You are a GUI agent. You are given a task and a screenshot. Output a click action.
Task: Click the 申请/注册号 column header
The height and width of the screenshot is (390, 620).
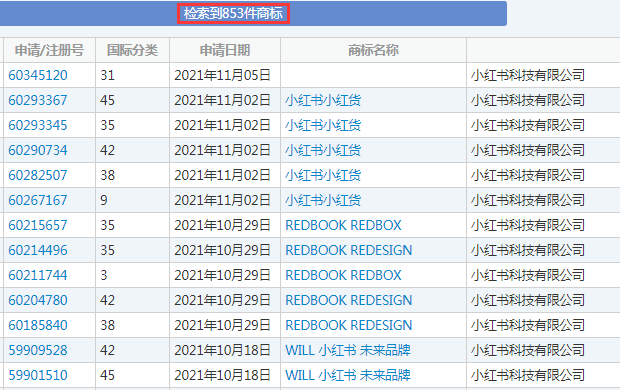tap(49, 50)
